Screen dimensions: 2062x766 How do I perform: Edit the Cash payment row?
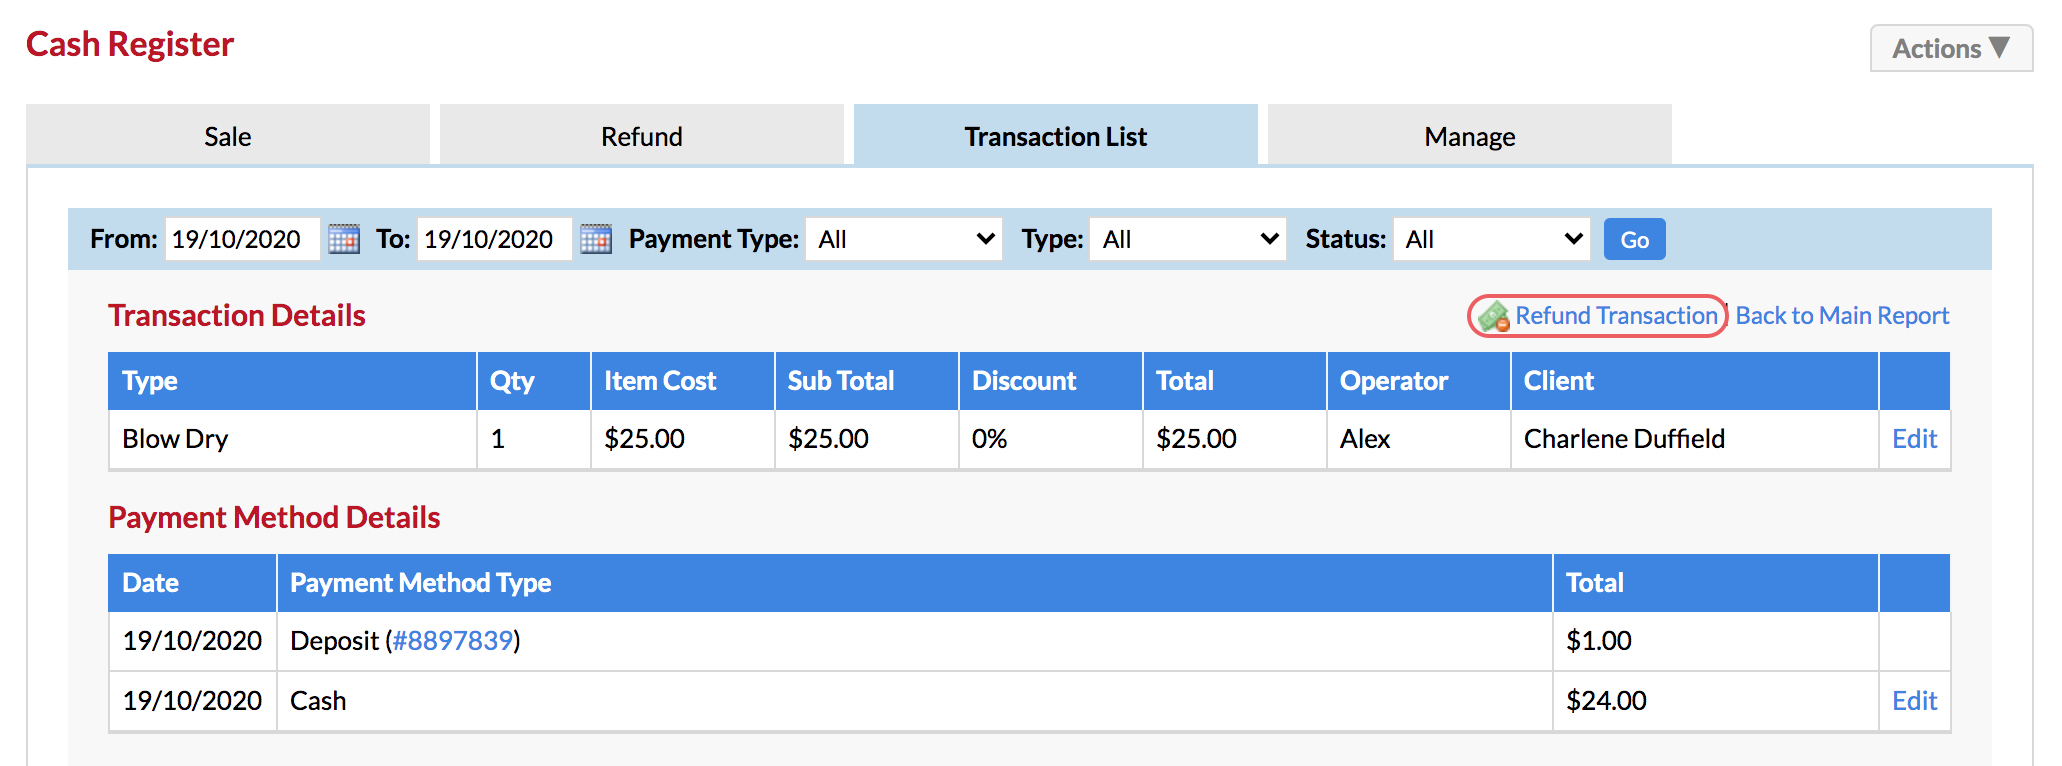tap(1914, 701)
